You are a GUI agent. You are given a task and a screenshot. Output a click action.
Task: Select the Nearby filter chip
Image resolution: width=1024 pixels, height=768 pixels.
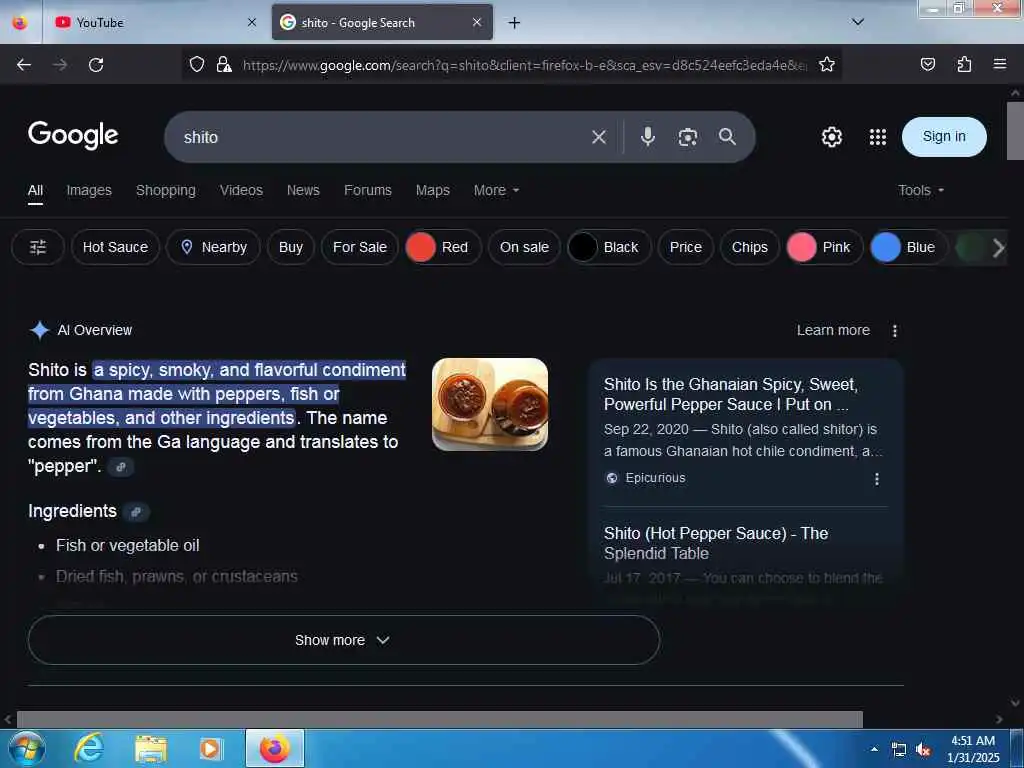click(x=214, y=247)
